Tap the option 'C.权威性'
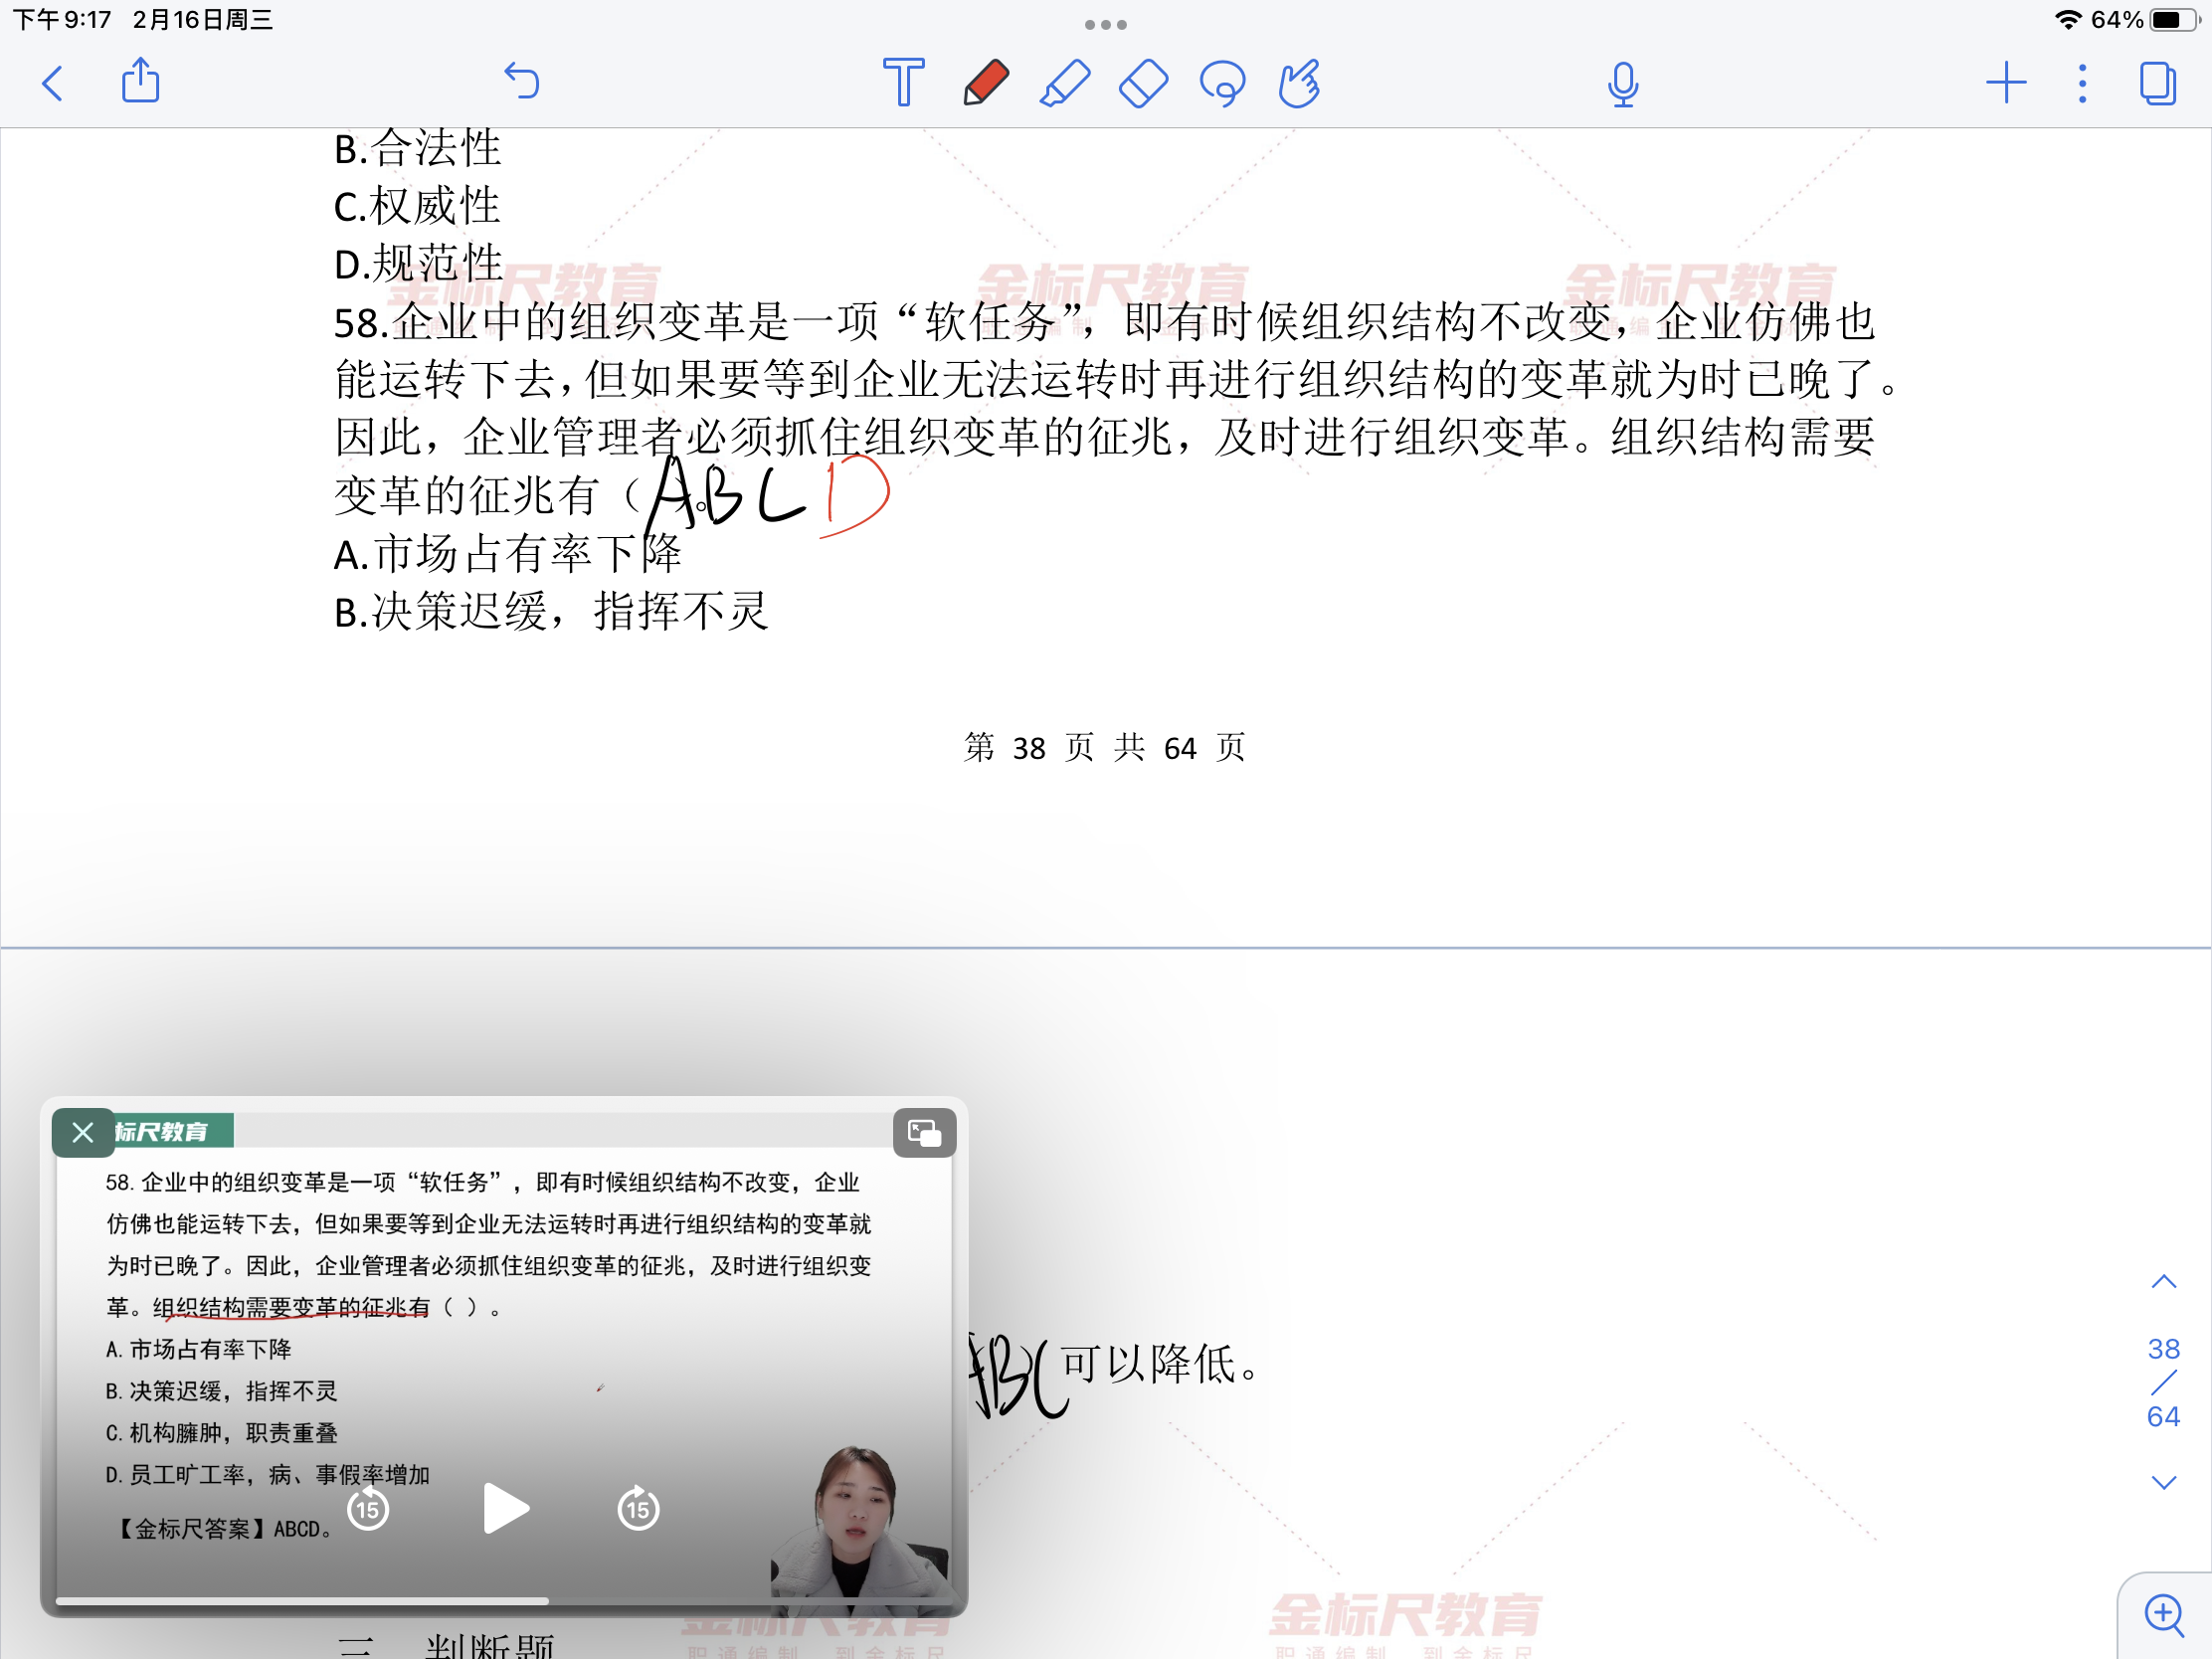2212x1659 pixels. pyautogui.click(x=417, y=206)
